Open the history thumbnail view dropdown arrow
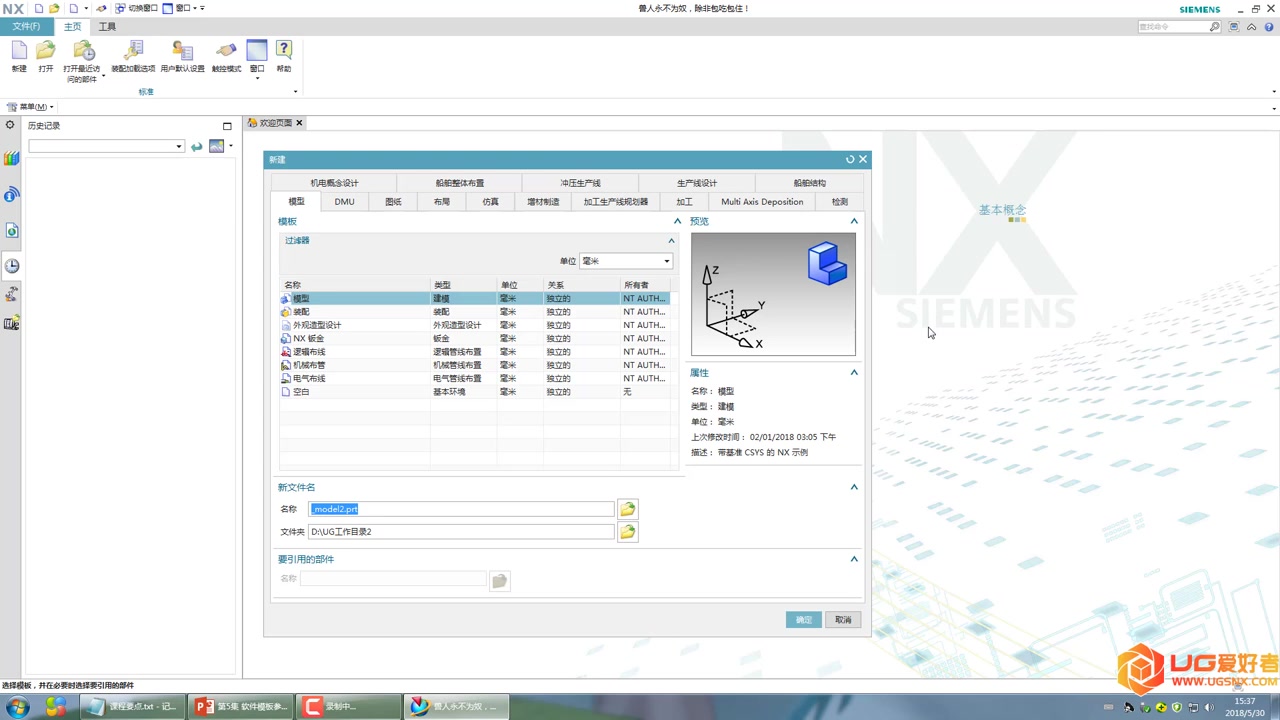1280x720 pixels. point(231,147)
